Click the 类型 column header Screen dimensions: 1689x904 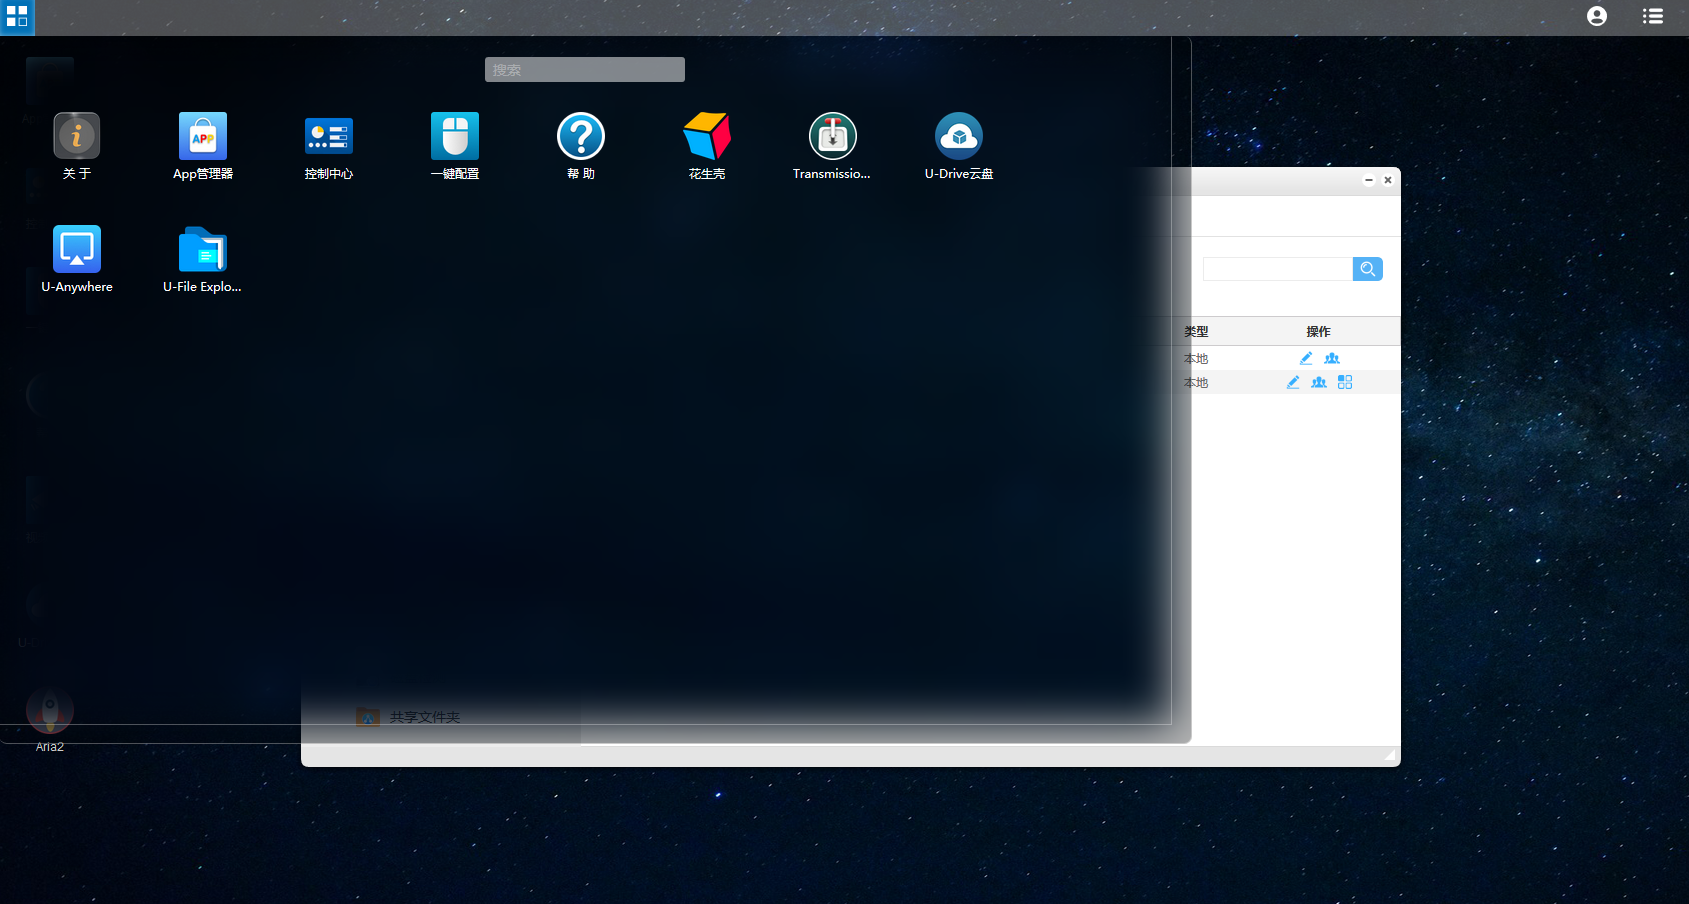pos(1196,331)
